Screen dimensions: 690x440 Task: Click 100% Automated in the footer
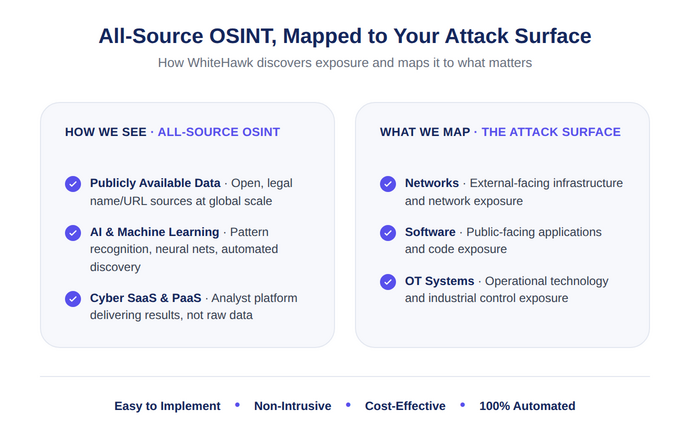(x=527, y=406)
